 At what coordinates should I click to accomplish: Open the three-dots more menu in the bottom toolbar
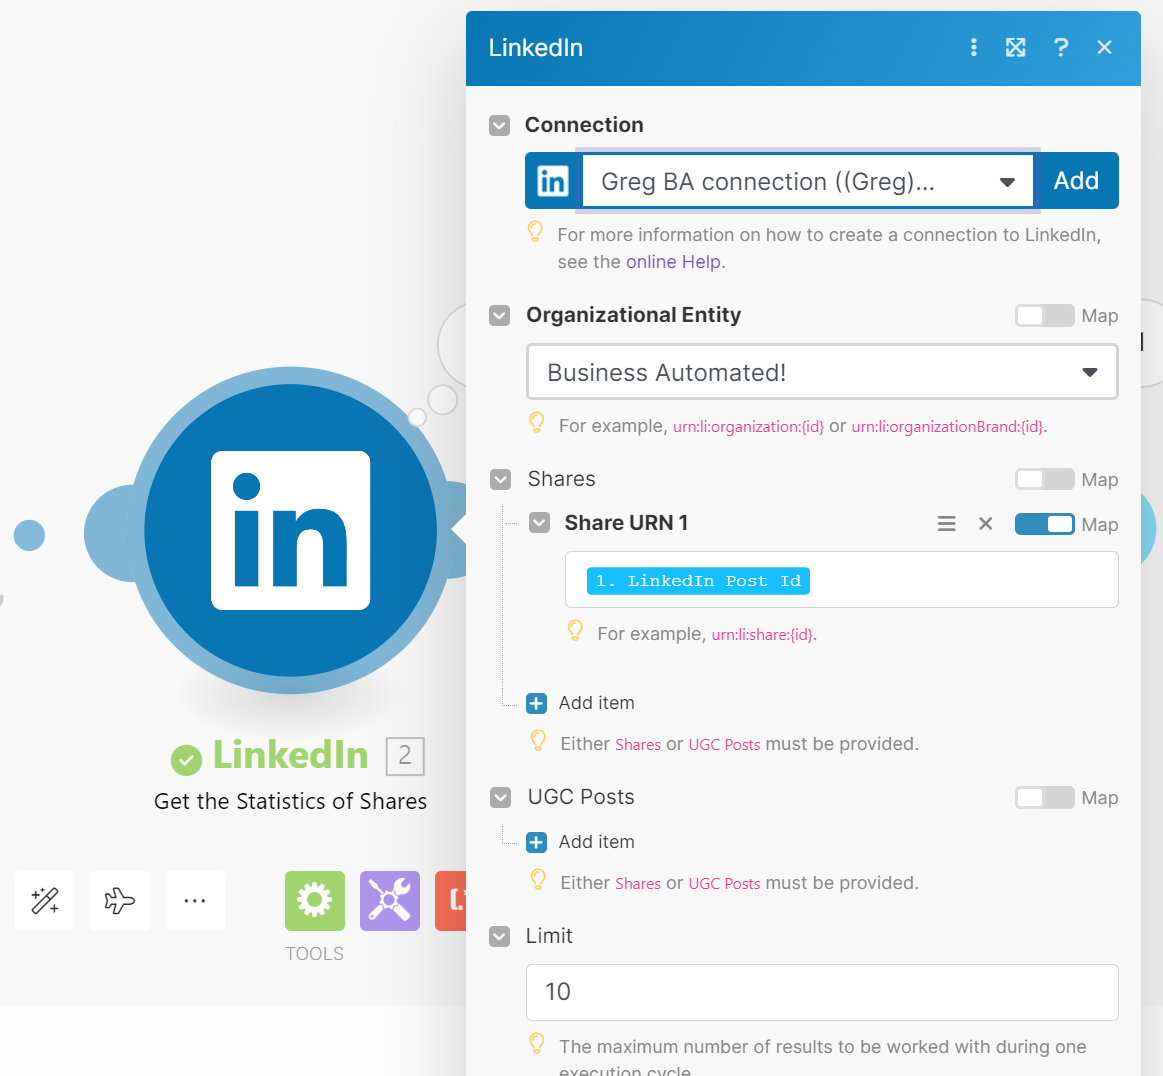[x=194, y=901]
